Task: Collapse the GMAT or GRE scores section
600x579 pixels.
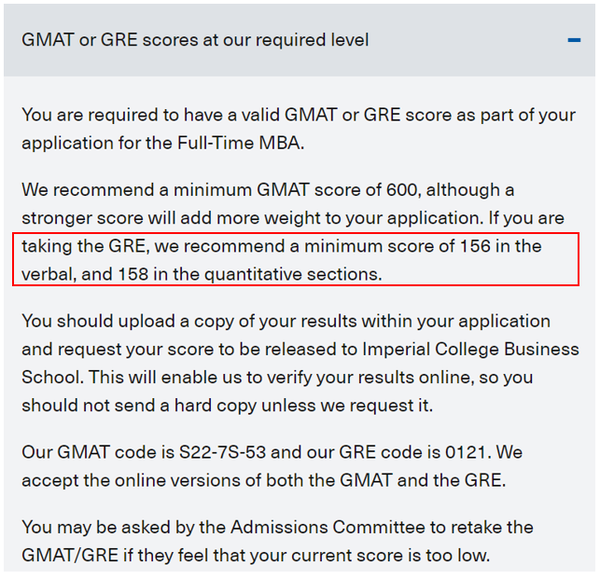Action: pyautogui.click(x=573, y=41)
